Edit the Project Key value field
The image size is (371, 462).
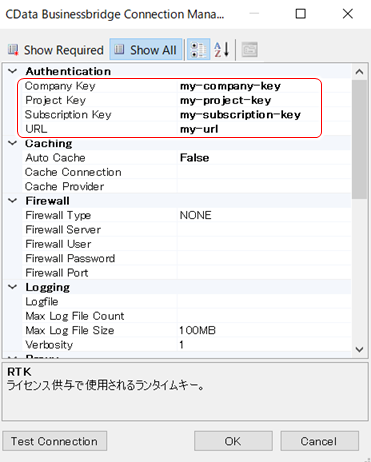(x=264, y=100)
